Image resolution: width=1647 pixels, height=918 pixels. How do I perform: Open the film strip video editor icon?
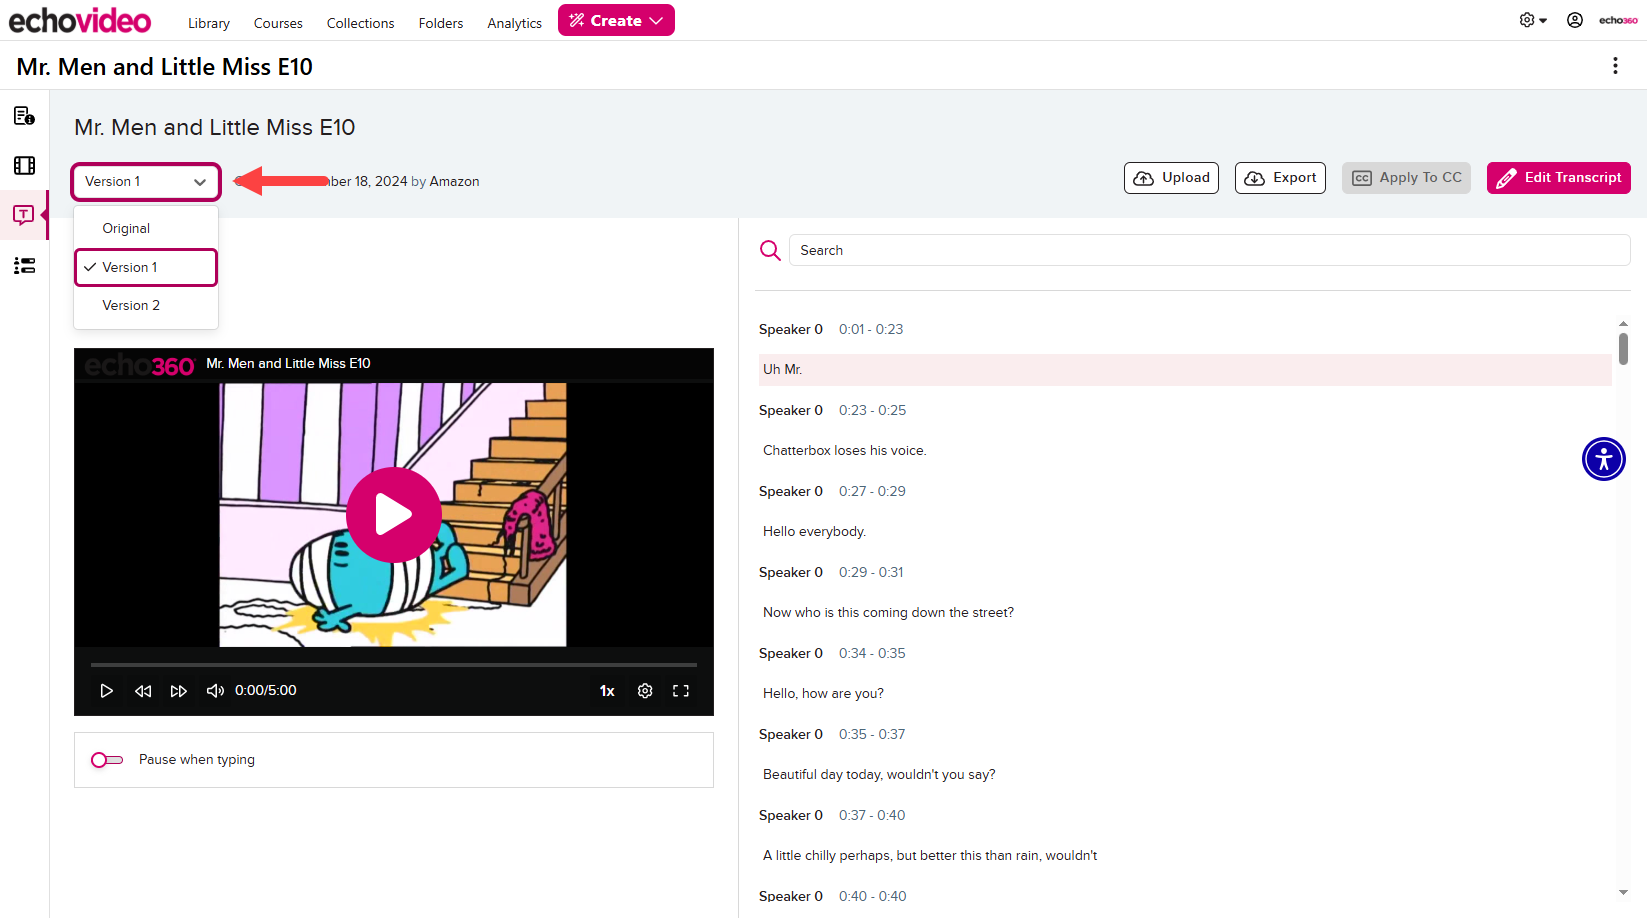24,166
